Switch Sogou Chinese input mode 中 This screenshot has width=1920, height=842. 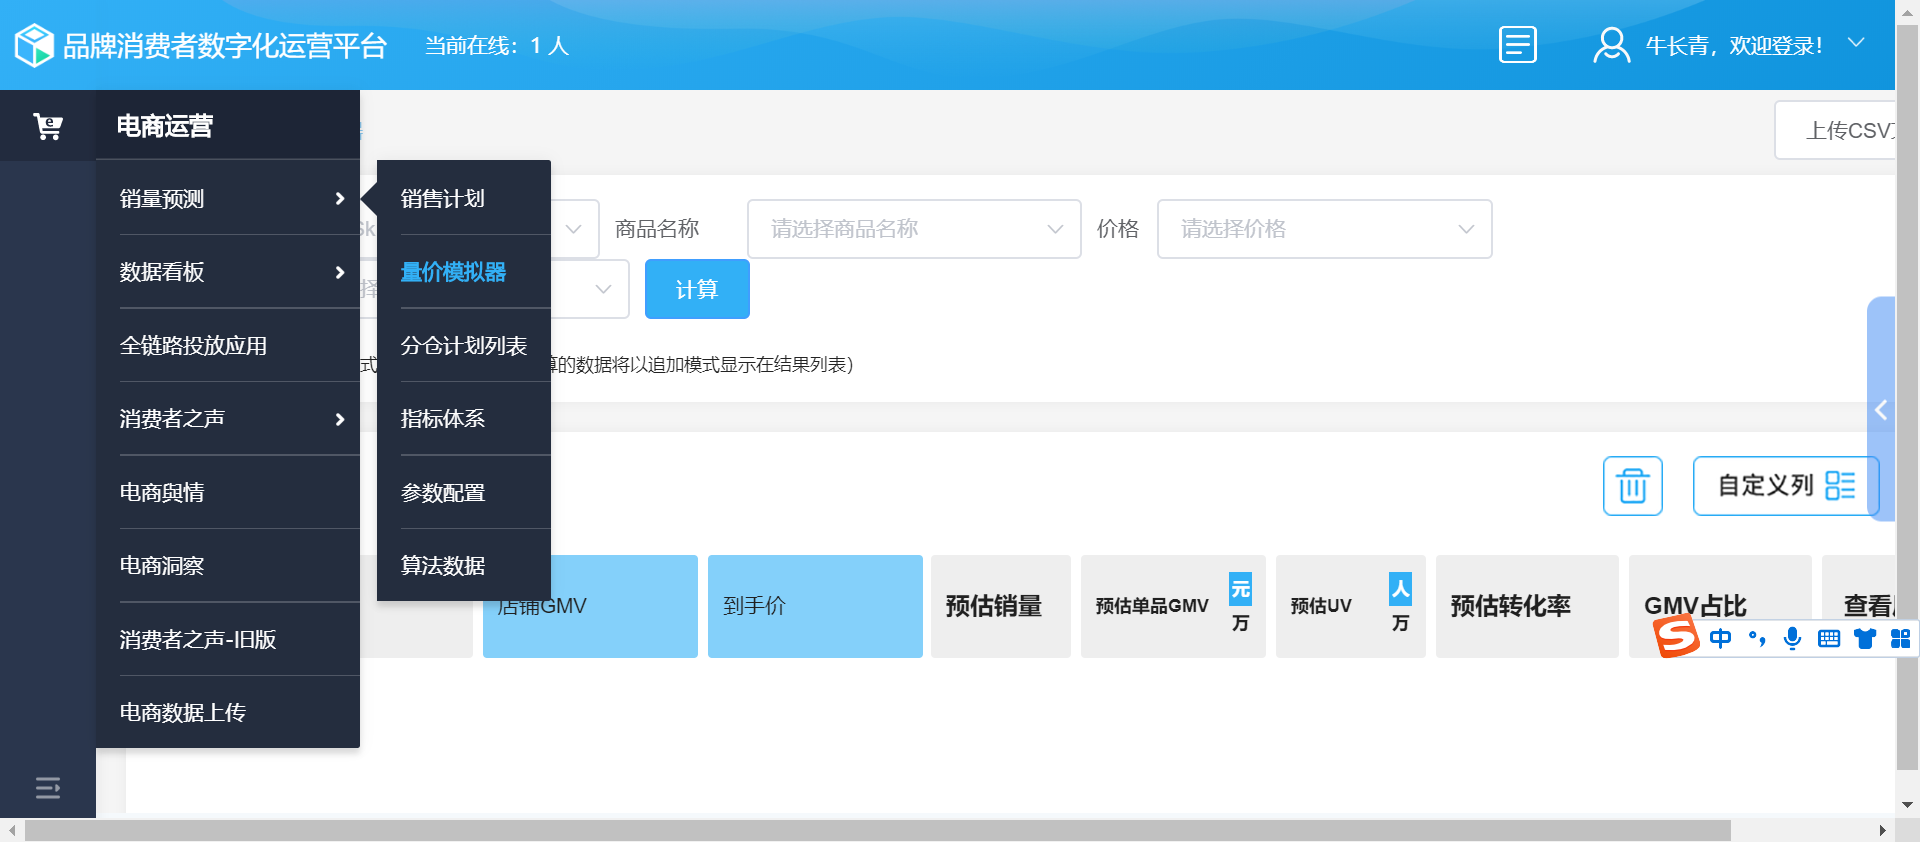pos(1720,638)
